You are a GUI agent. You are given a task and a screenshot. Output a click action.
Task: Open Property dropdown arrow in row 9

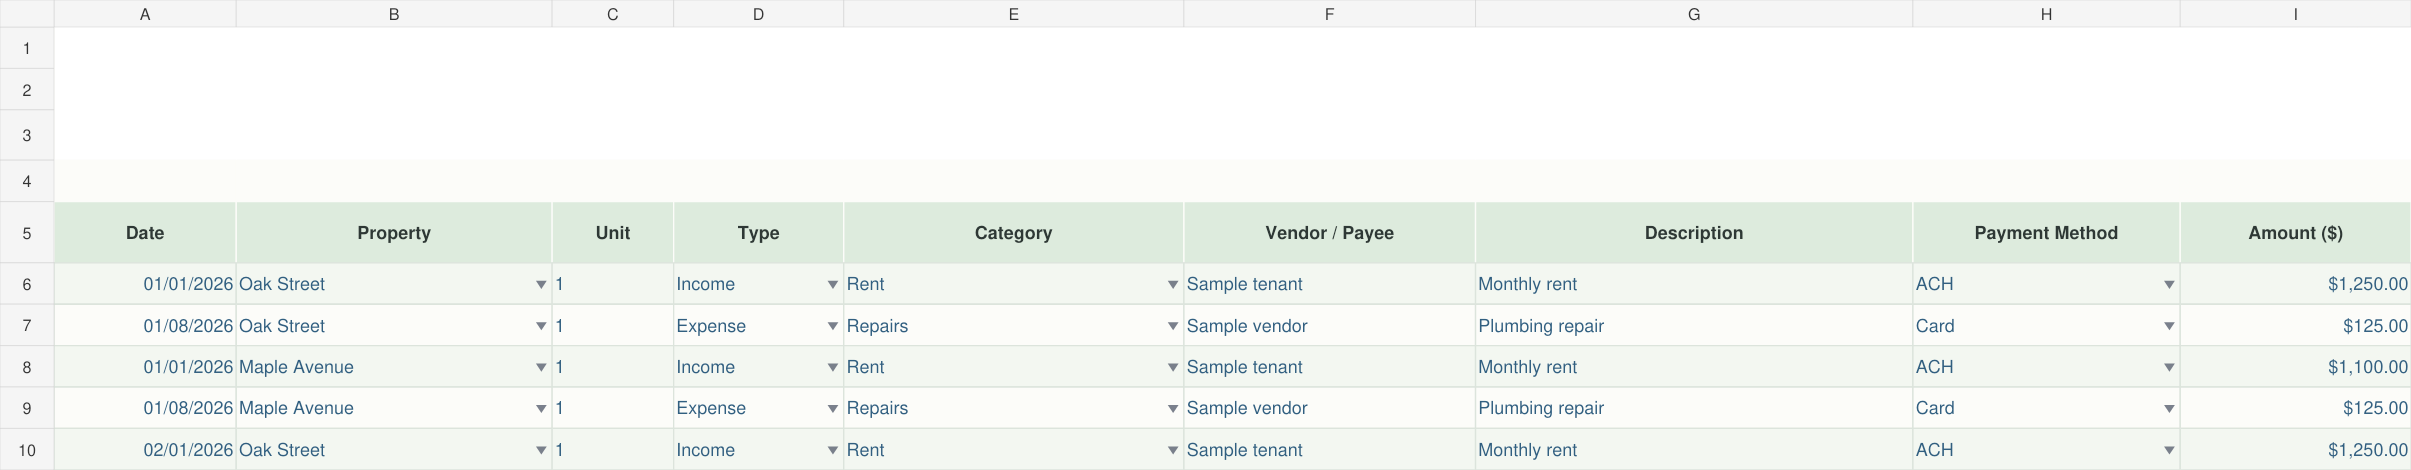coord(541,409)
